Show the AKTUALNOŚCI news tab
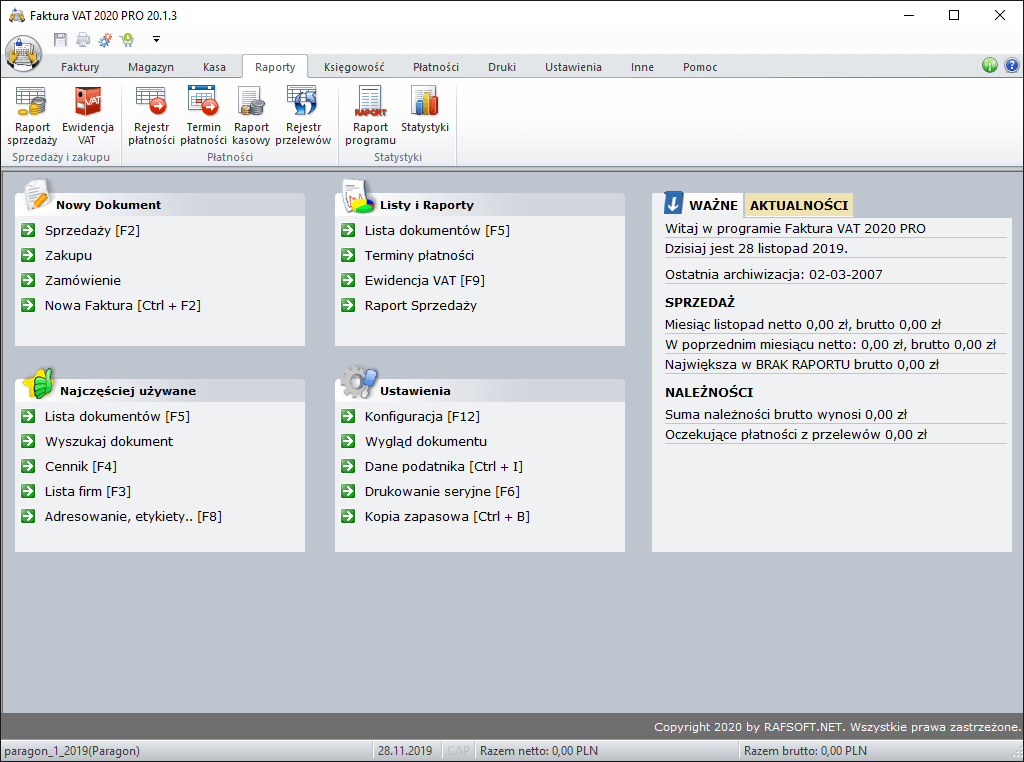Screen dimensions: 1024x762 799,205
